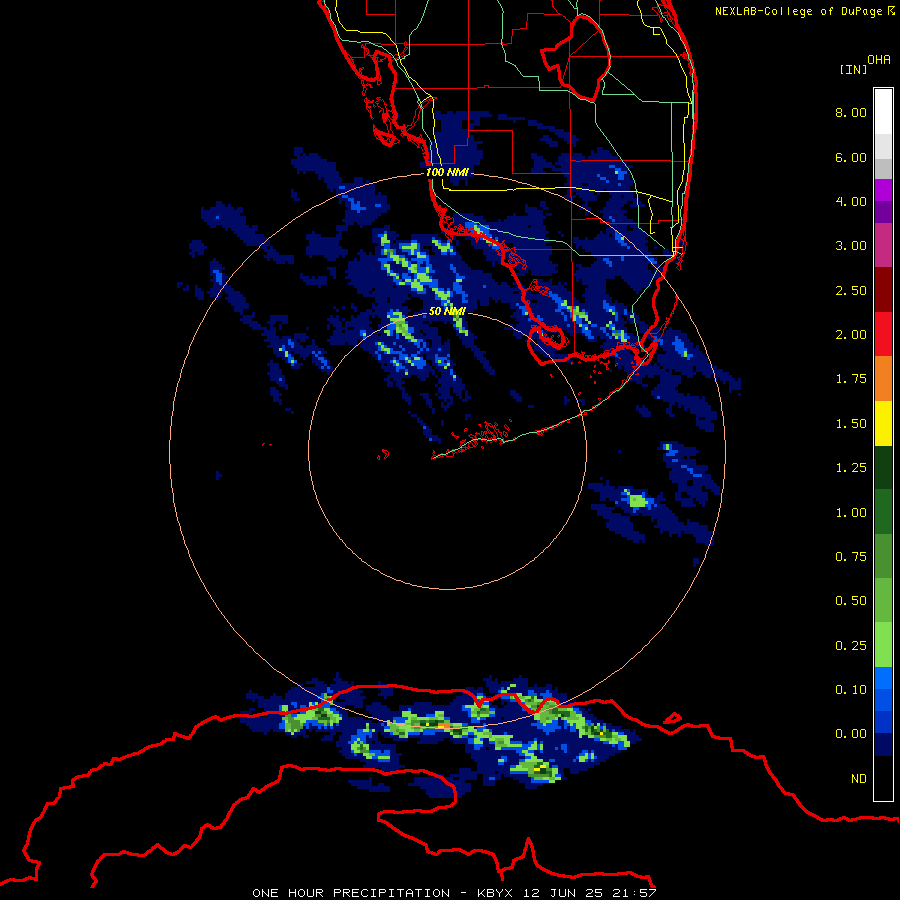The image size is (900, 900).
Task: Select the 2.50 legend value
Action: click(x=851, y=290)
